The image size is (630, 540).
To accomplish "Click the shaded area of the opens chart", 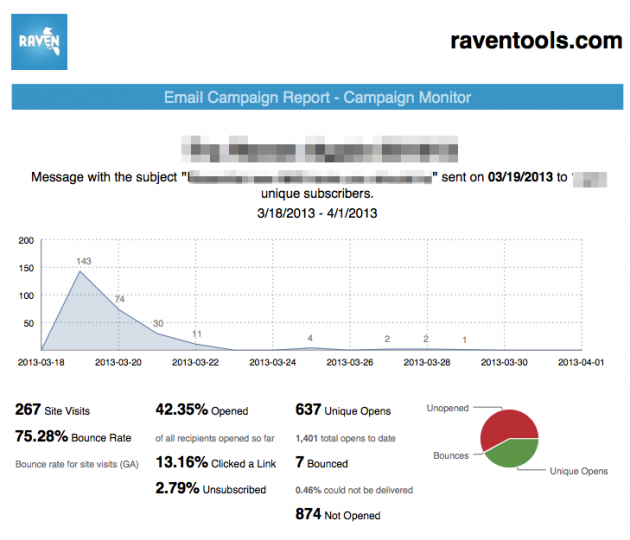I will [x=92, y=321].
